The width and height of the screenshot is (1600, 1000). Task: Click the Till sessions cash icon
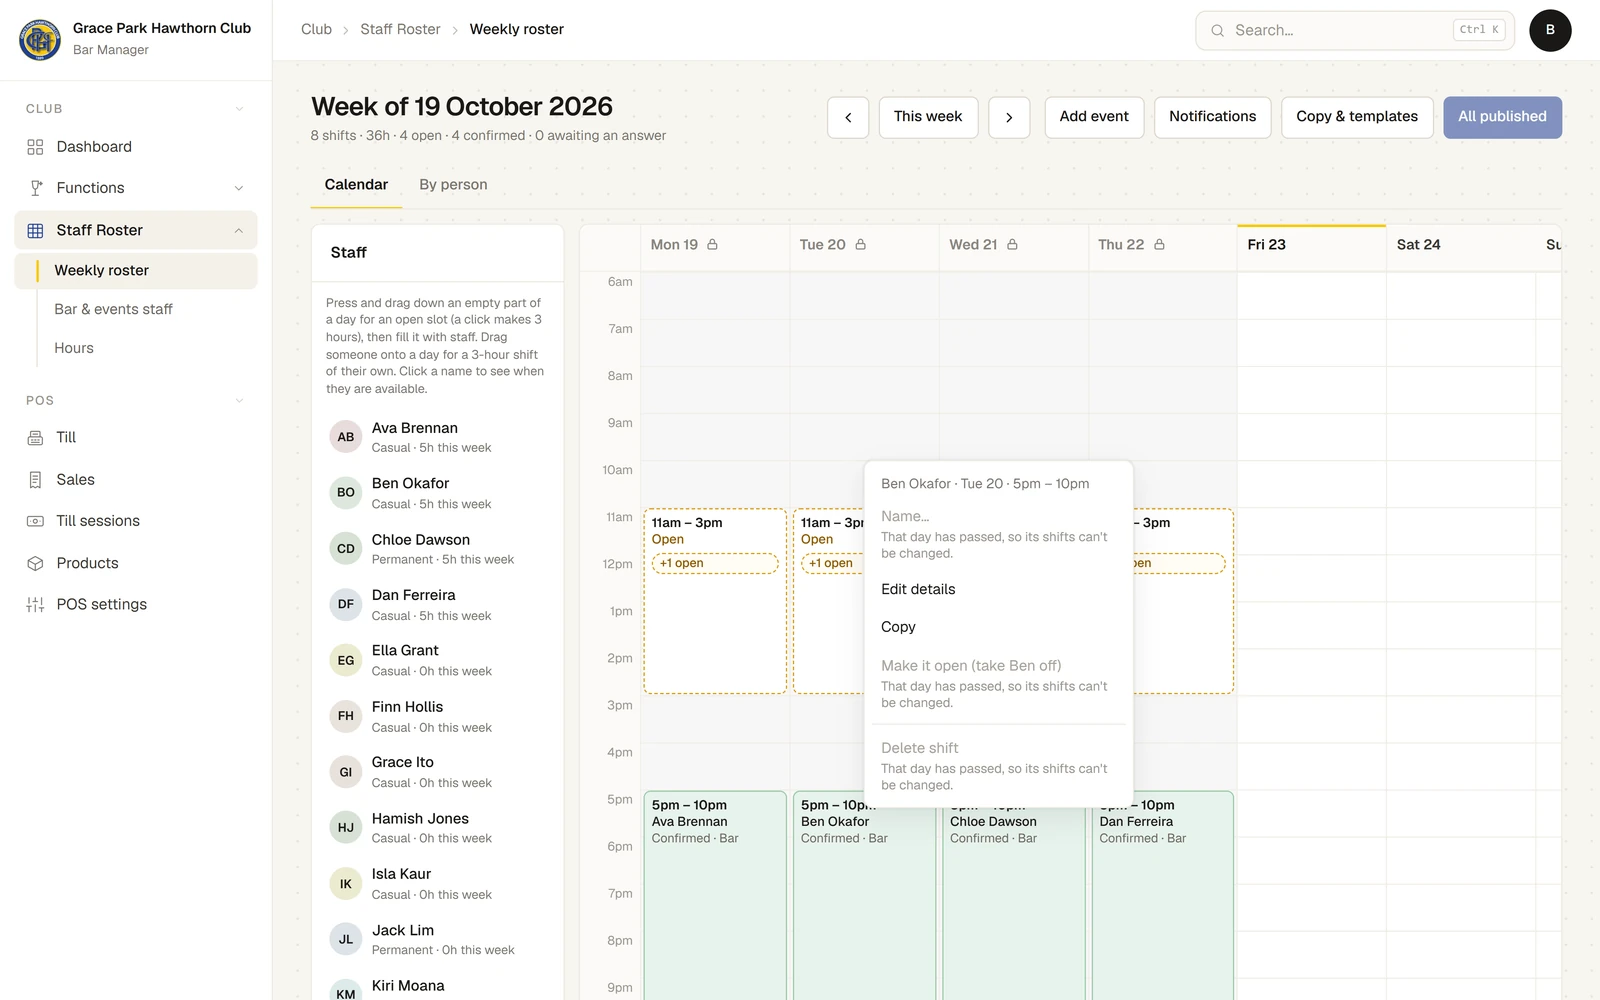pyautogui.click(x=35, y=521)
